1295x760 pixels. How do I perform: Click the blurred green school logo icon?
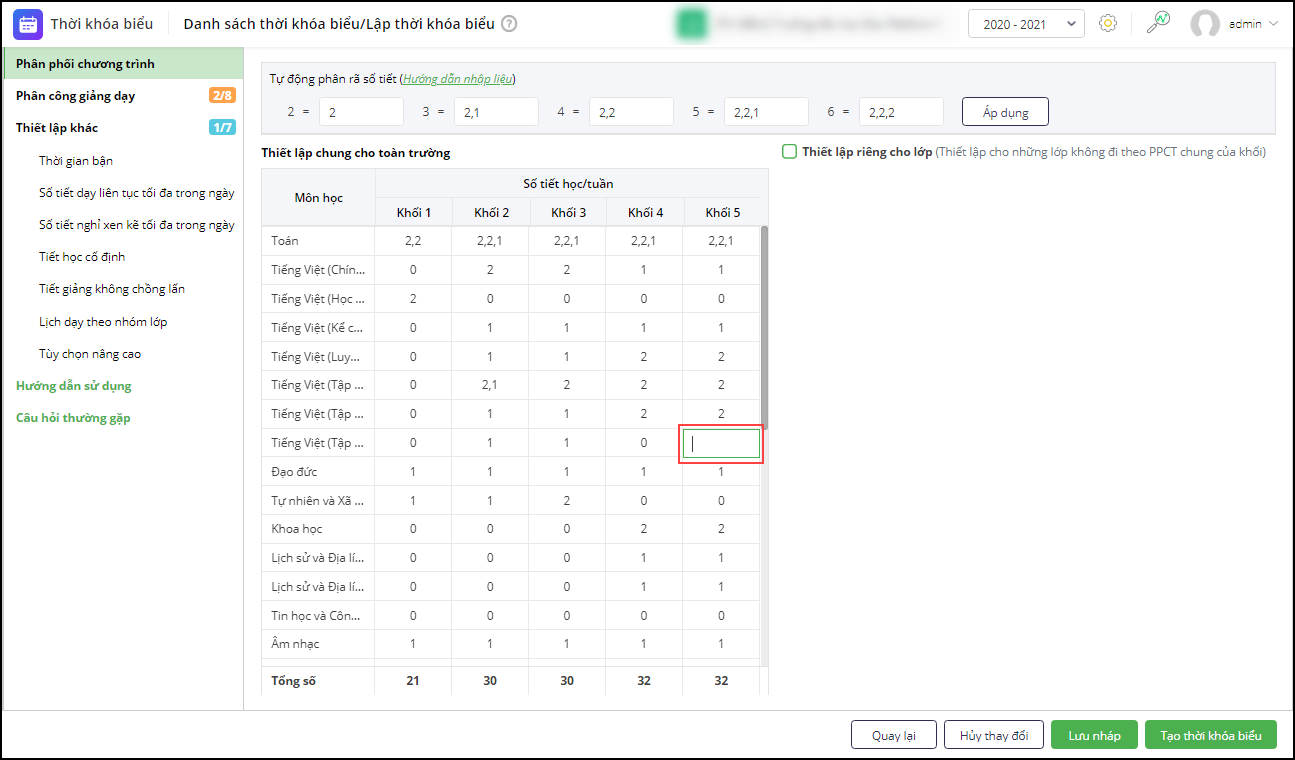(x=690, y=24)
